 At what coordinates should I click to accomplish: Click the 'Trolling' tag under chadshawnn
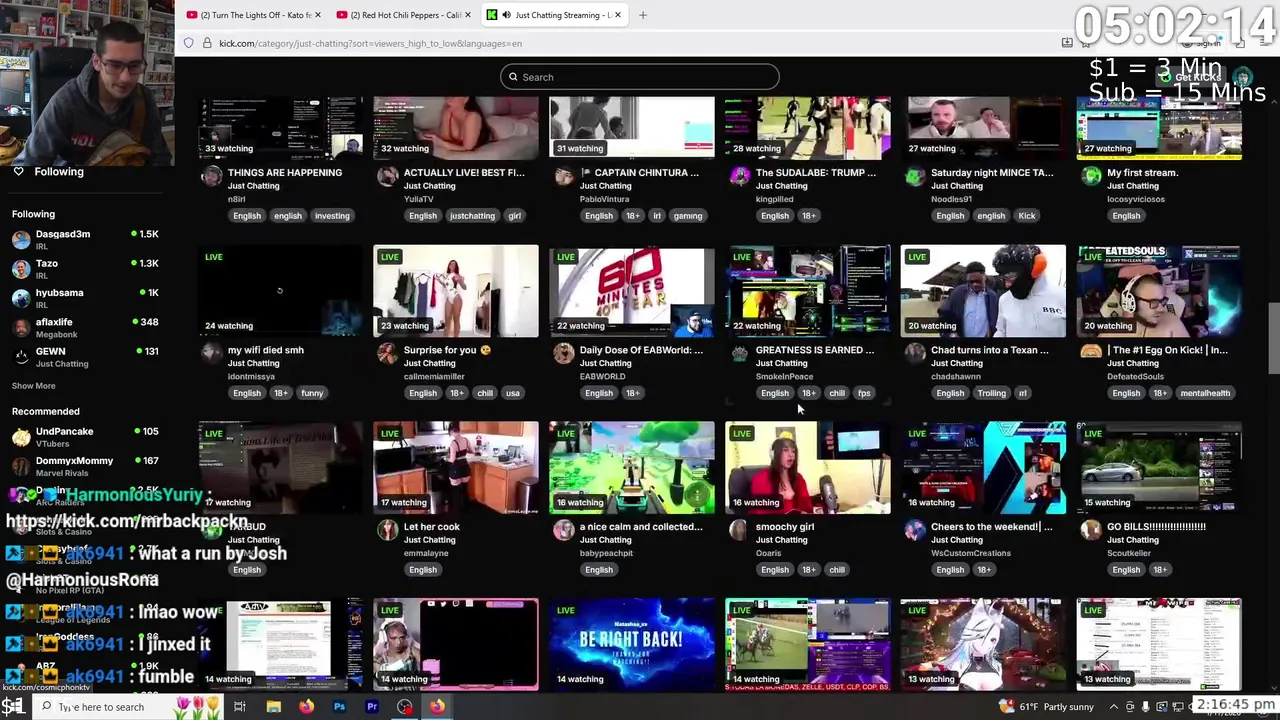pos(992,393)
